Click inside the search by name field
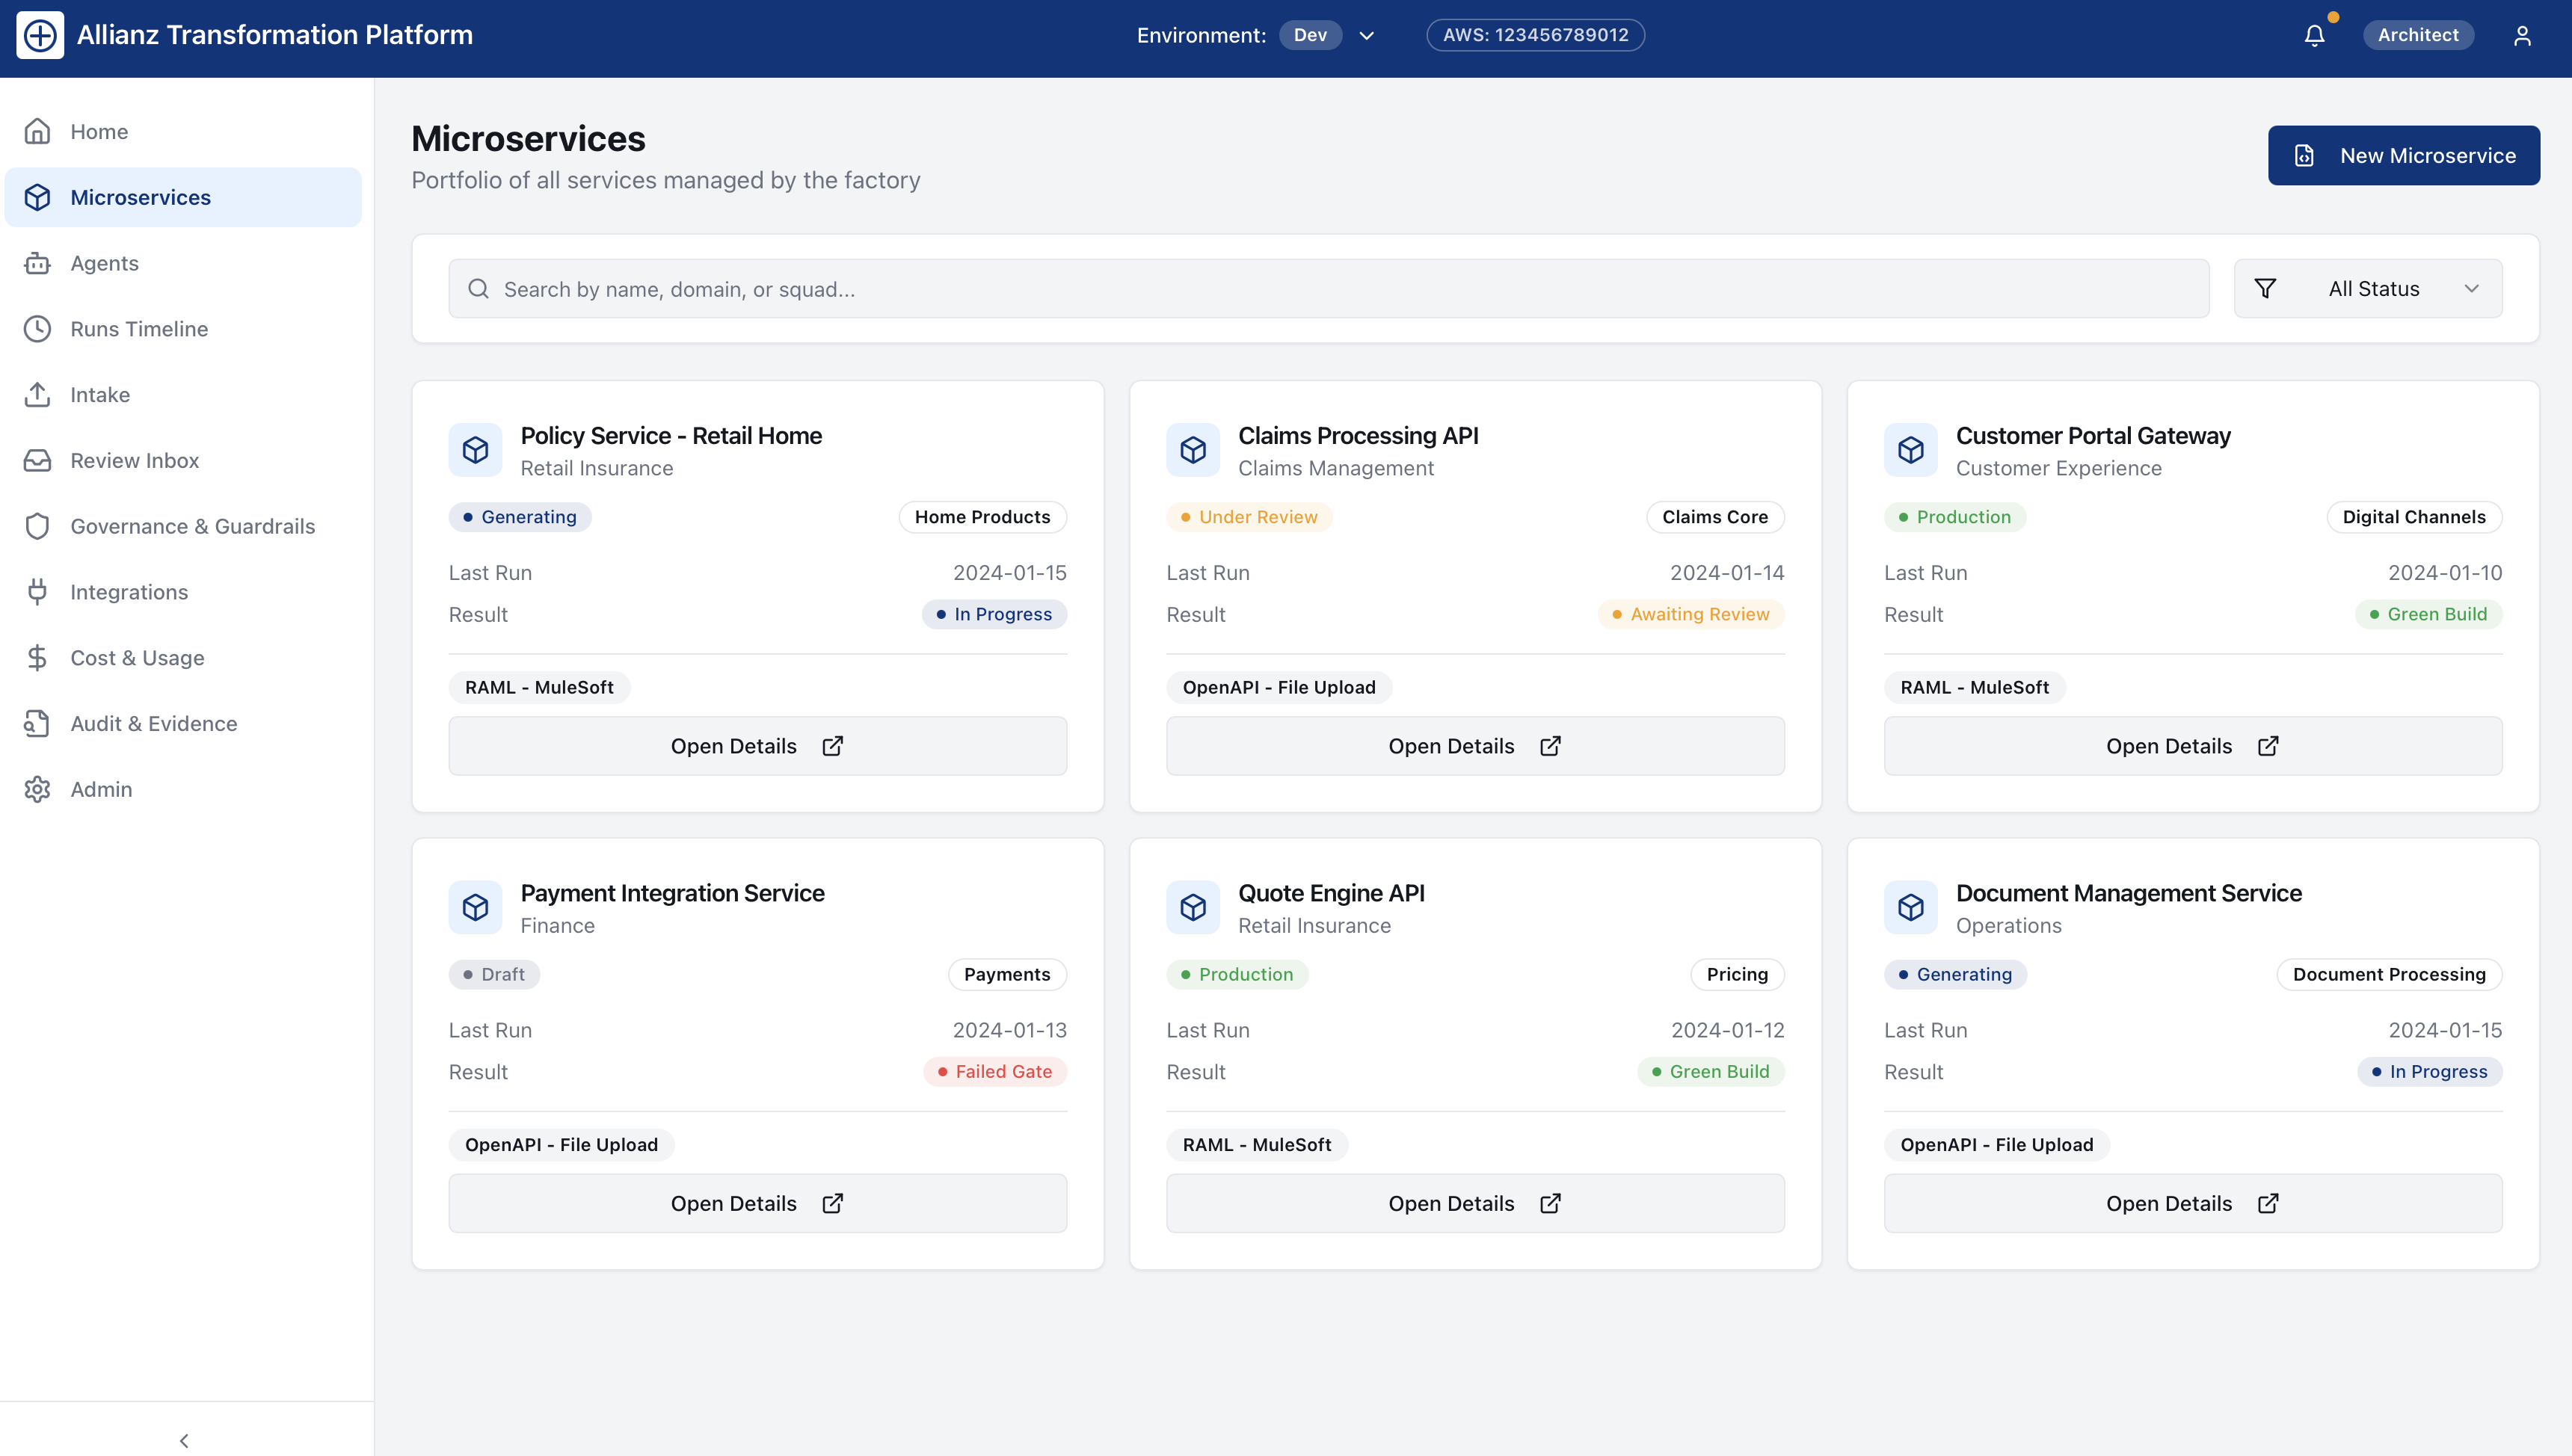The image size is (2572, 1456). click(1000, 288)
